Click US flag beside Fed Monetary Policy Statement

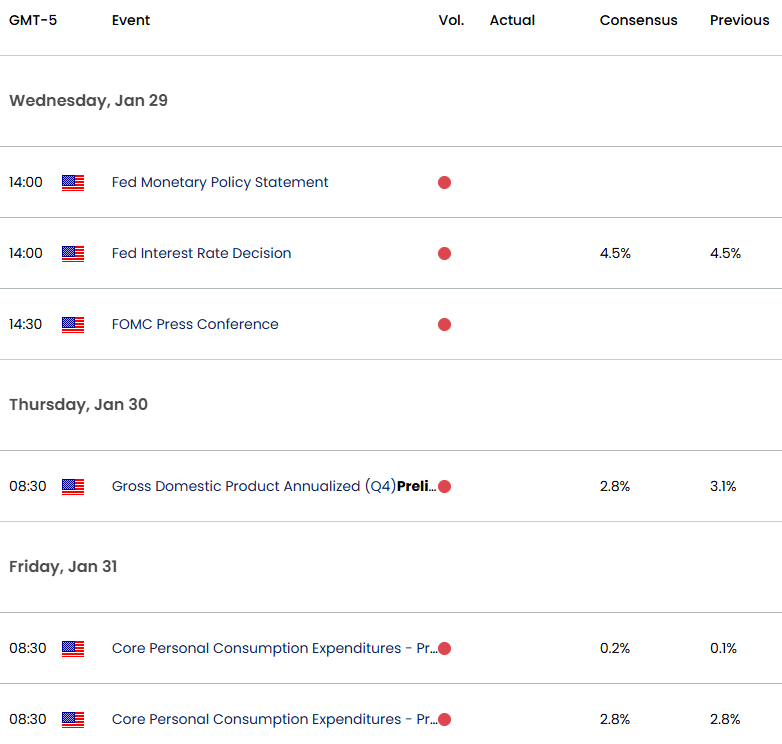coord(73,183)
